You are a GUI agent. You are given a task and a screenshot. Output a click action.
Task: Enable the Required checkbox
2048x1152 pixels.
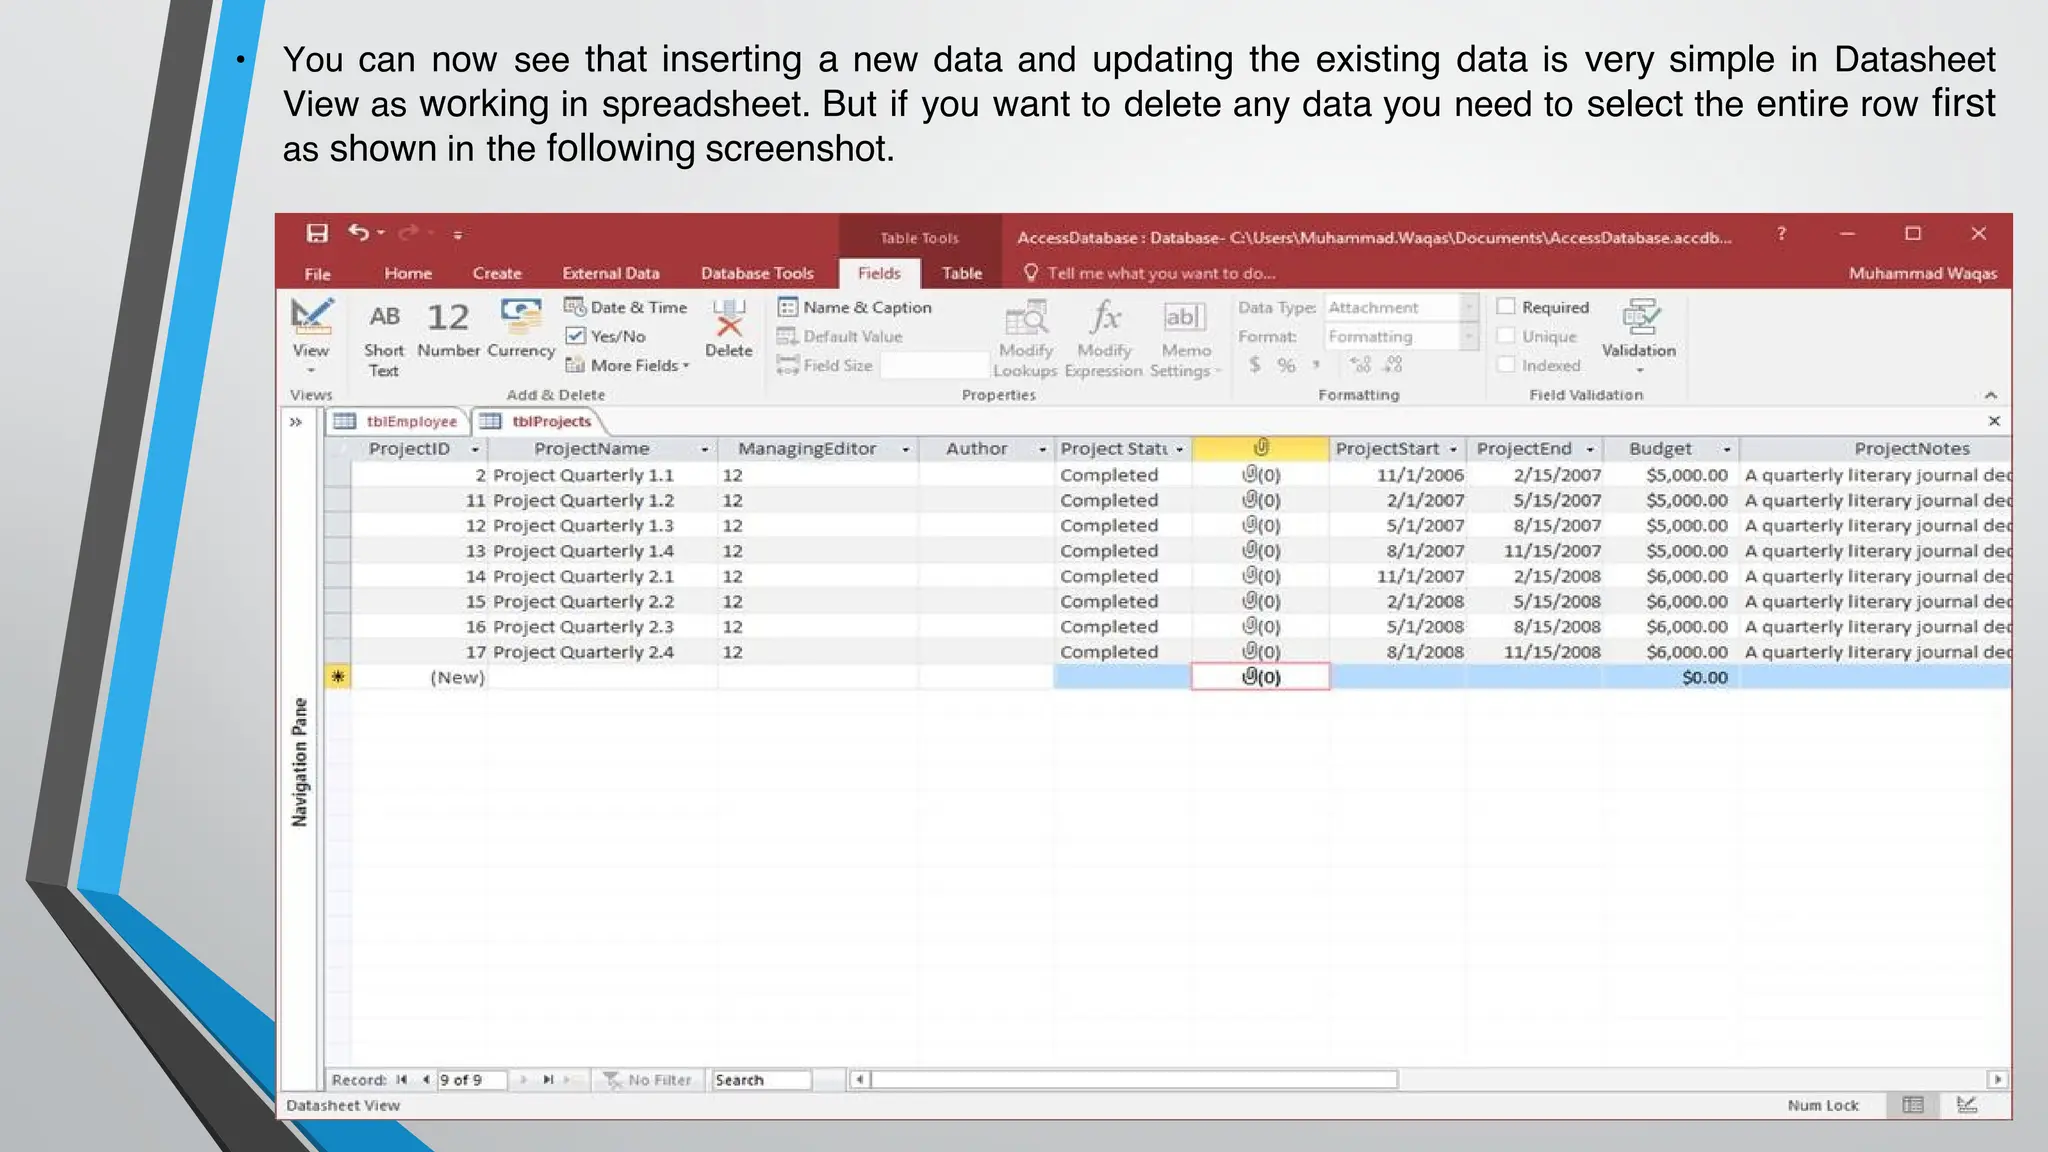pos(1506,306)
